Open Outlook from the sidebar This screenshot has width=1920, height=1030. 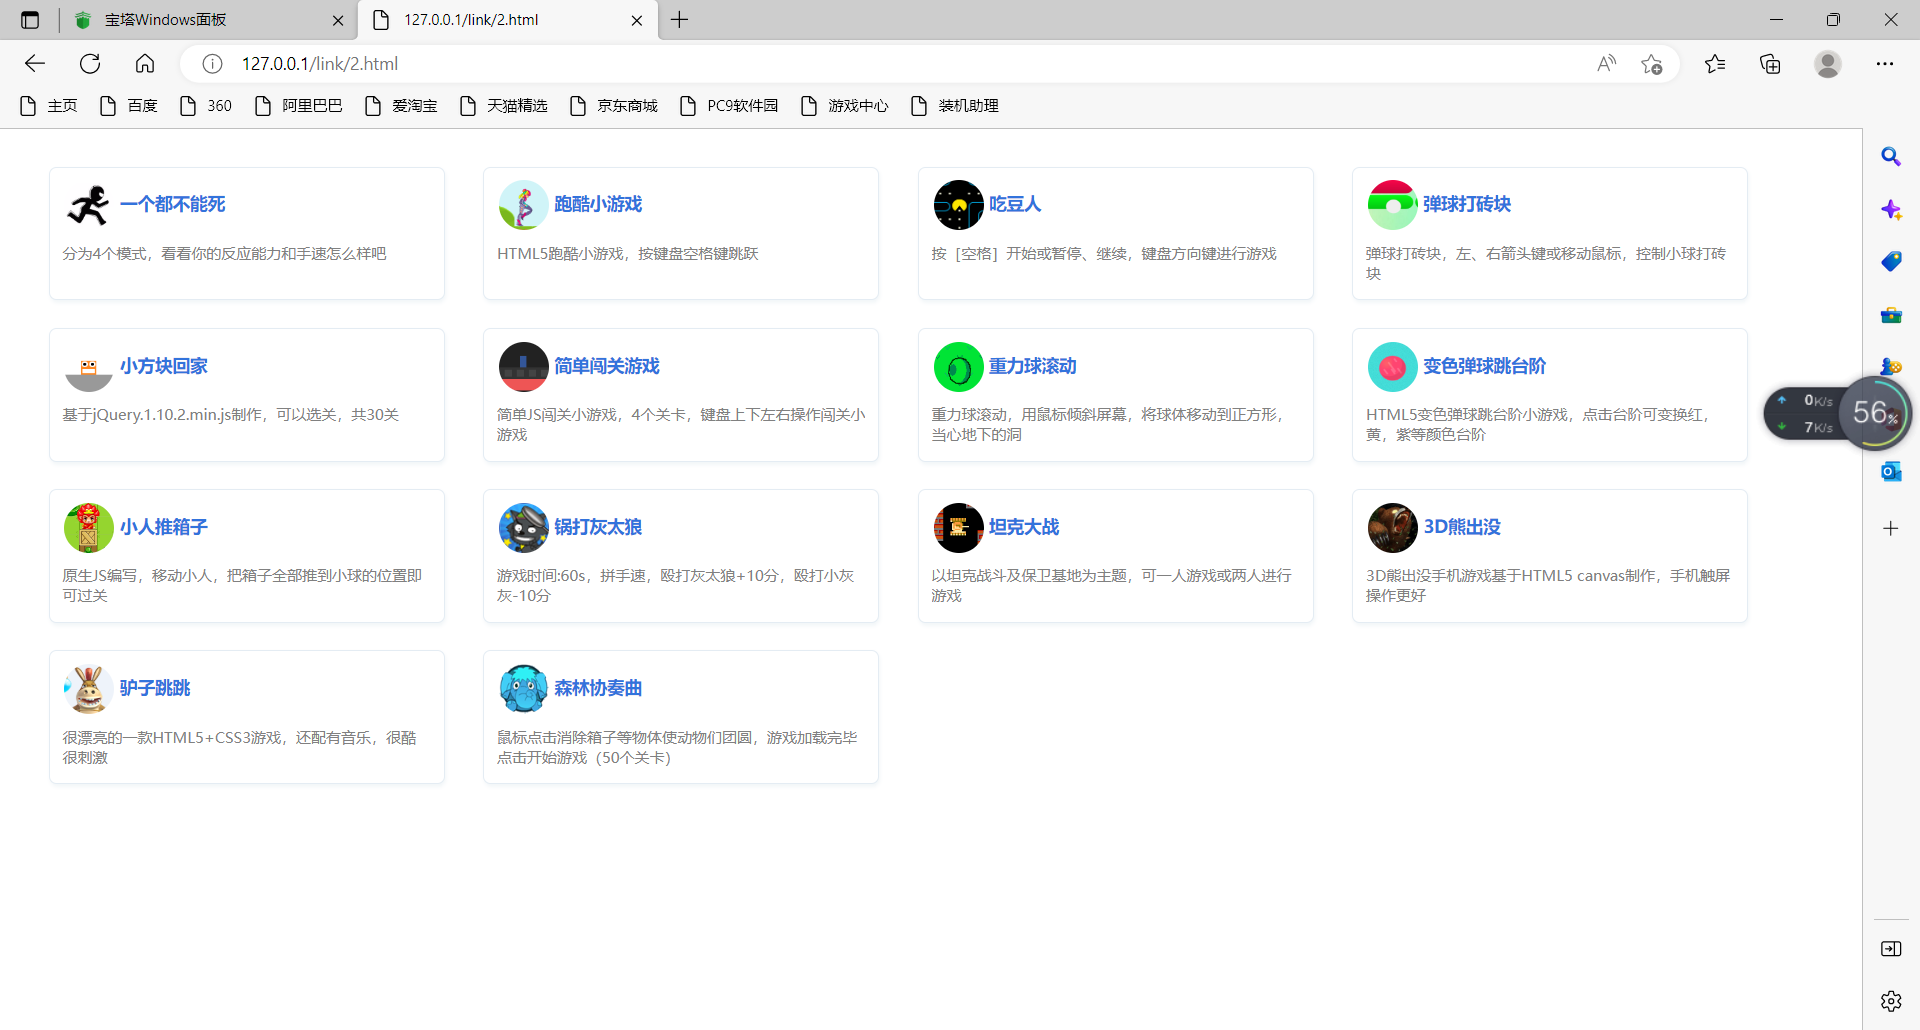[1892, 471]
